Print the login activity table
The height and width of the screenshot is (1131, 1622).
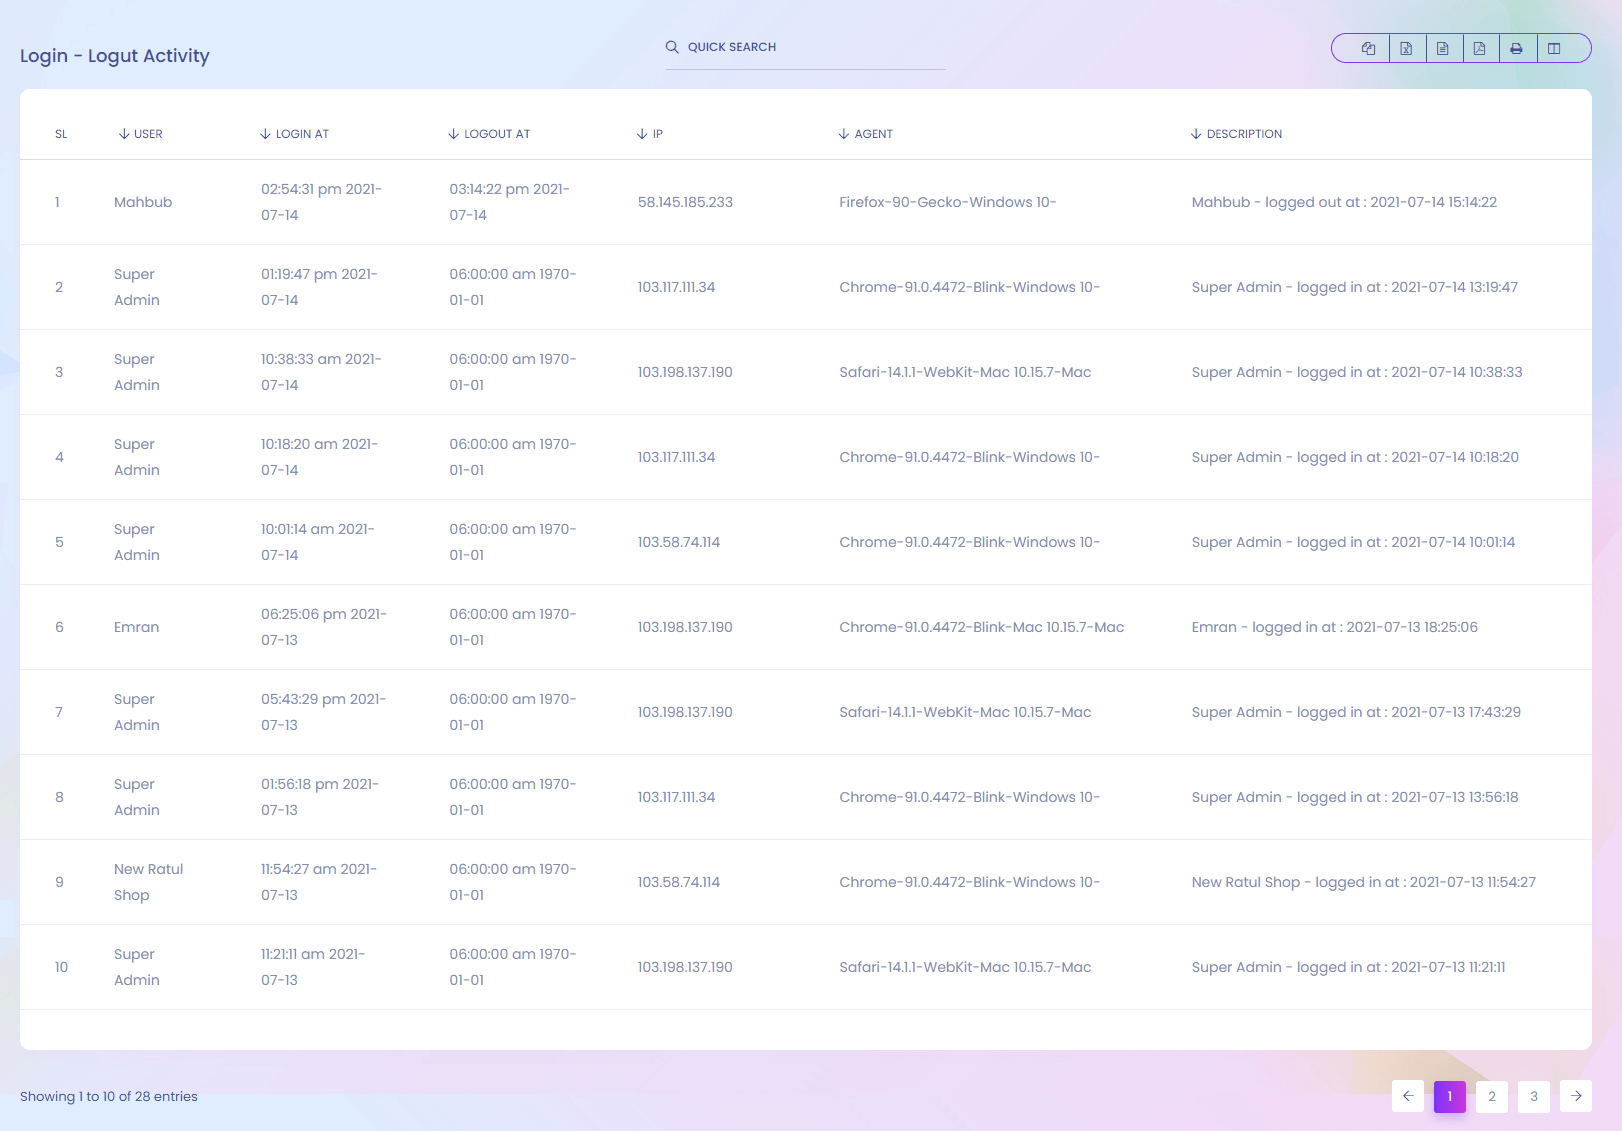click(1517, 48)
